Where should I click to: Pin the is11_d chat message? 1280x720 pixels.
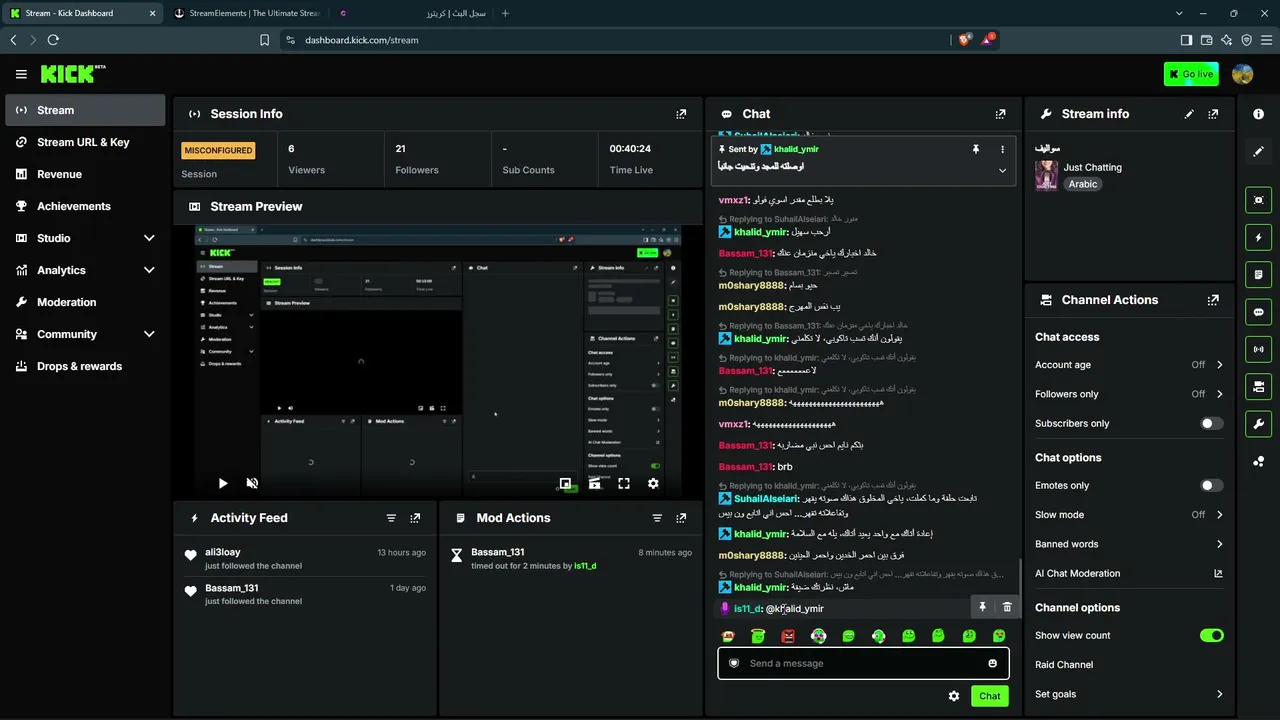pyautogui.click(x=982, y=607)
